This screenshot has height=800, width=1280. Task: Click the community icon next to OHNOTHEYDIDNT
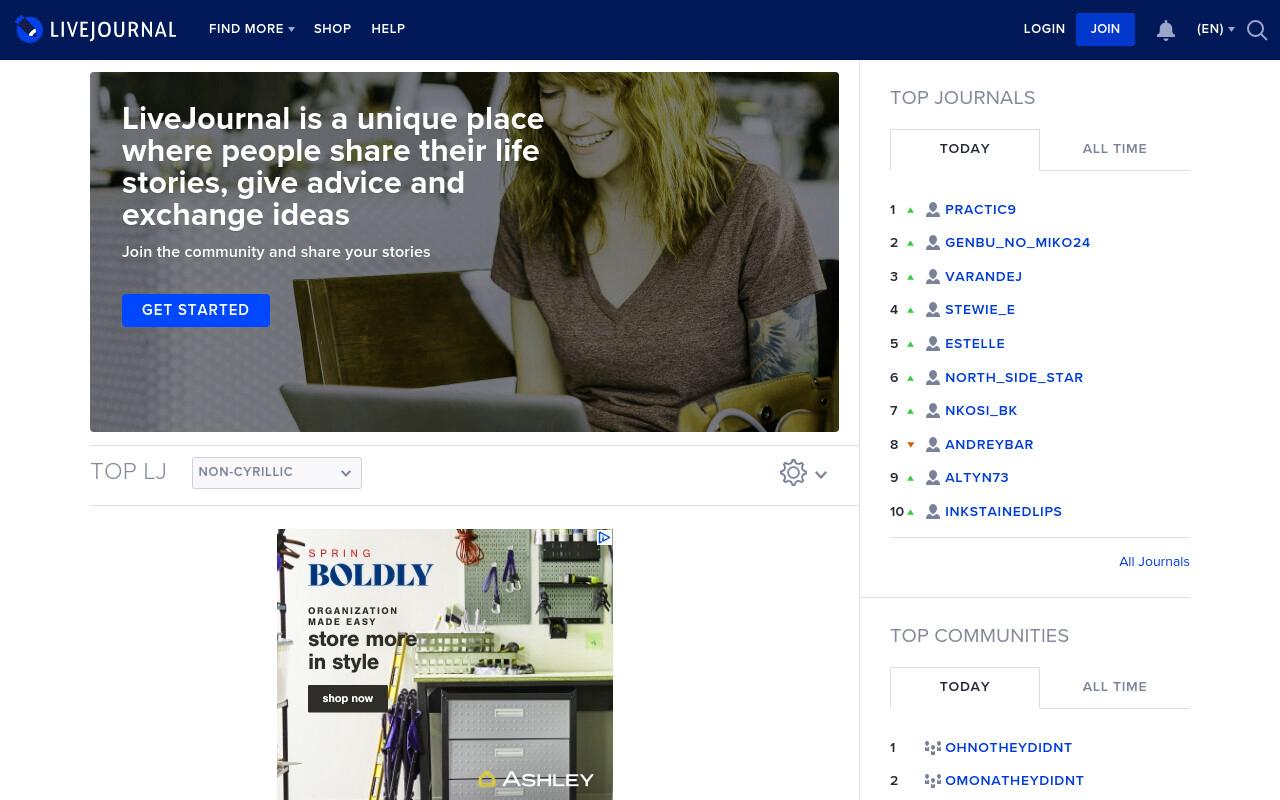[x=933, y=748]
